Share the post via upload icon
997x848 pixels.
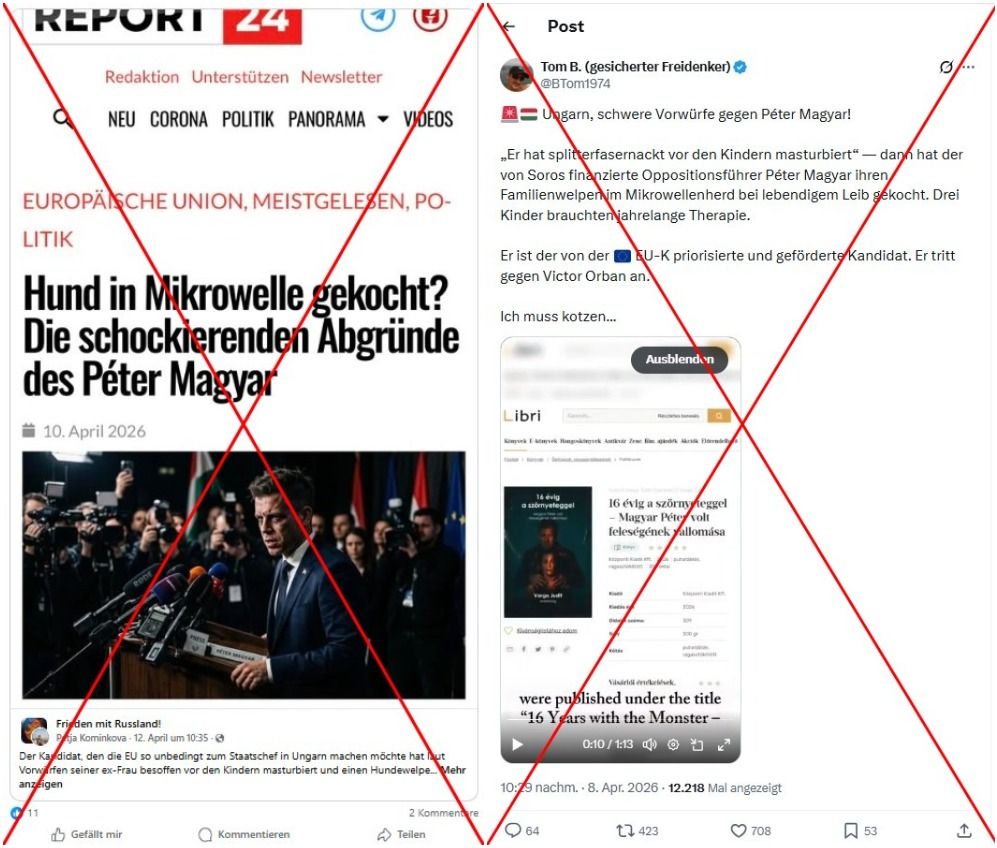[964, 830]
